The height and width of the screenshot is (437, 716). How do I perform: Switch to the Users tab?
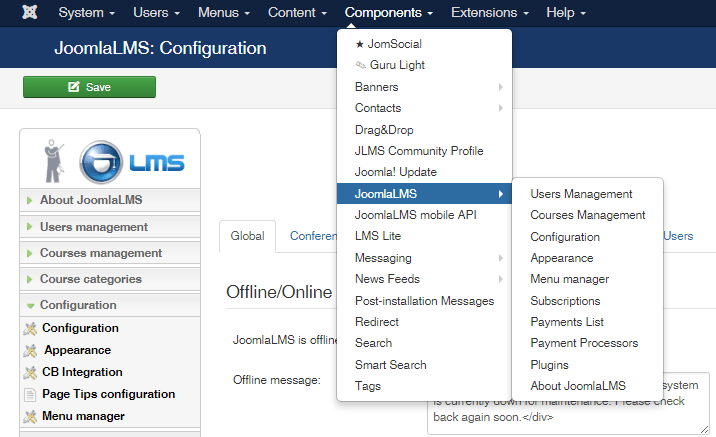pos(678,236)
